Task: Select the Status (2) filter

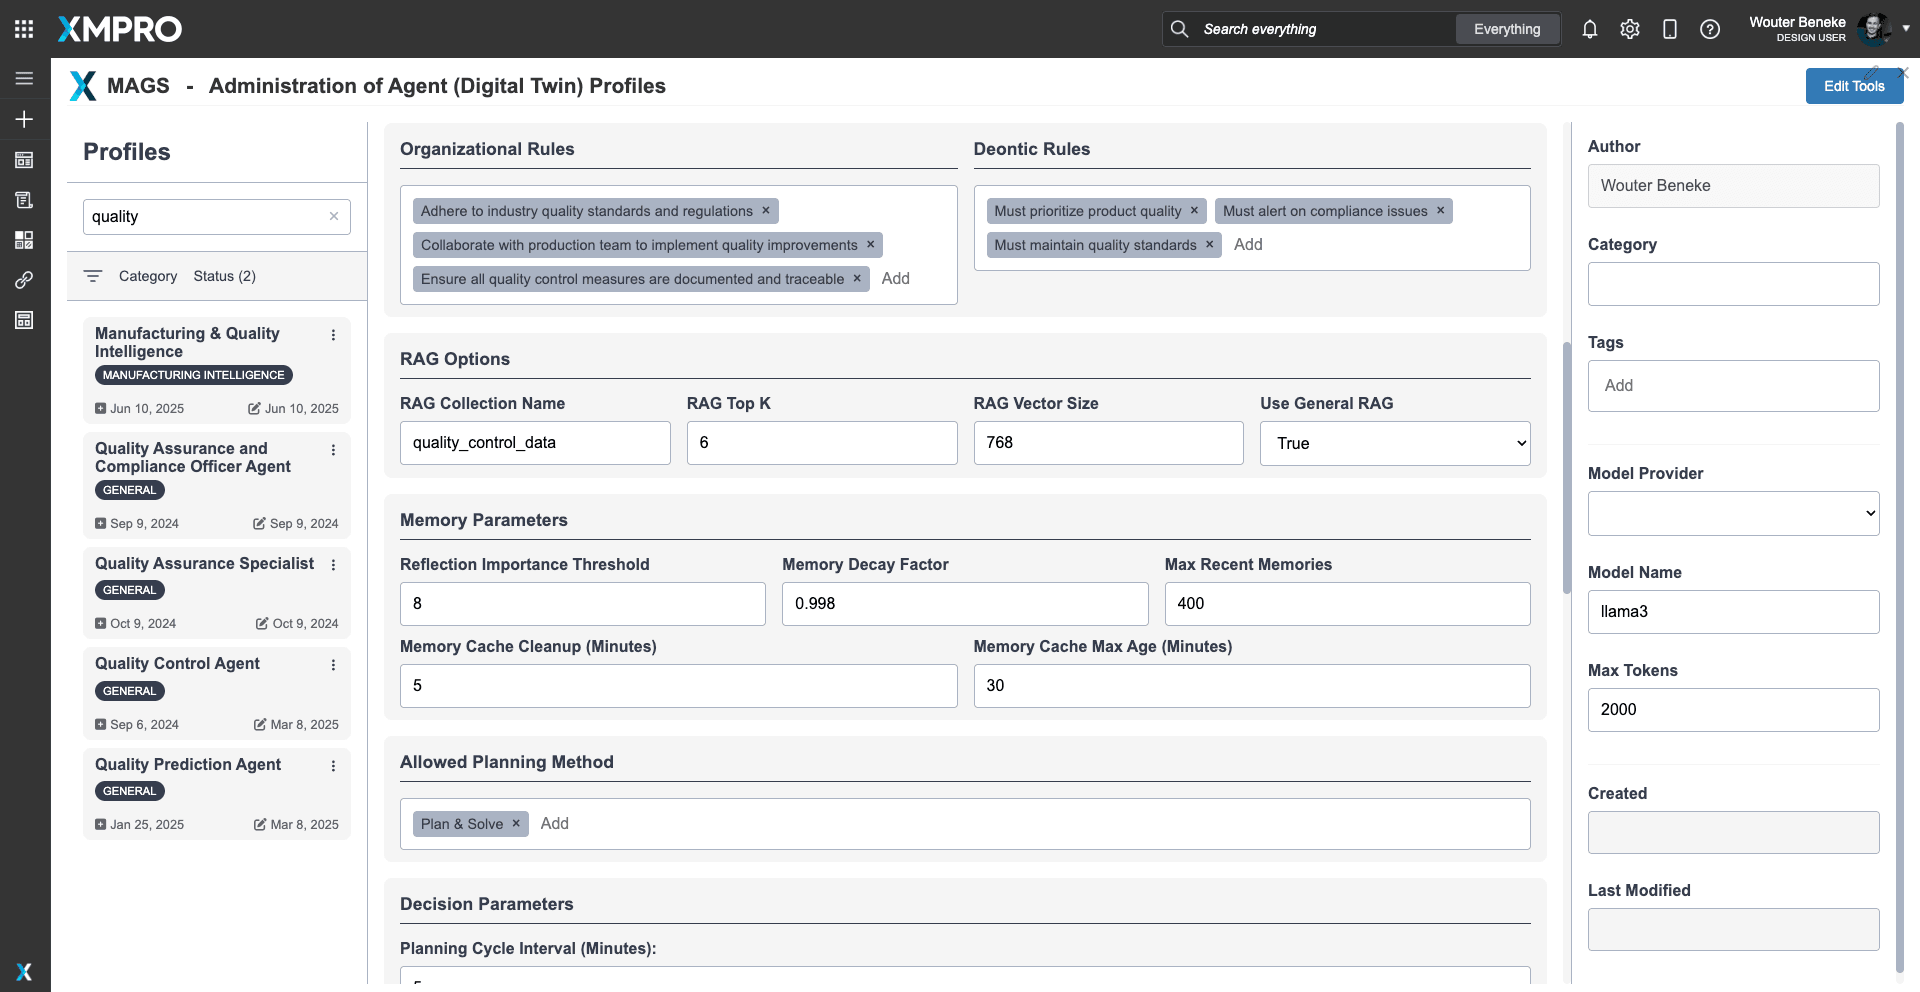Action: click(x=224, y=276)
